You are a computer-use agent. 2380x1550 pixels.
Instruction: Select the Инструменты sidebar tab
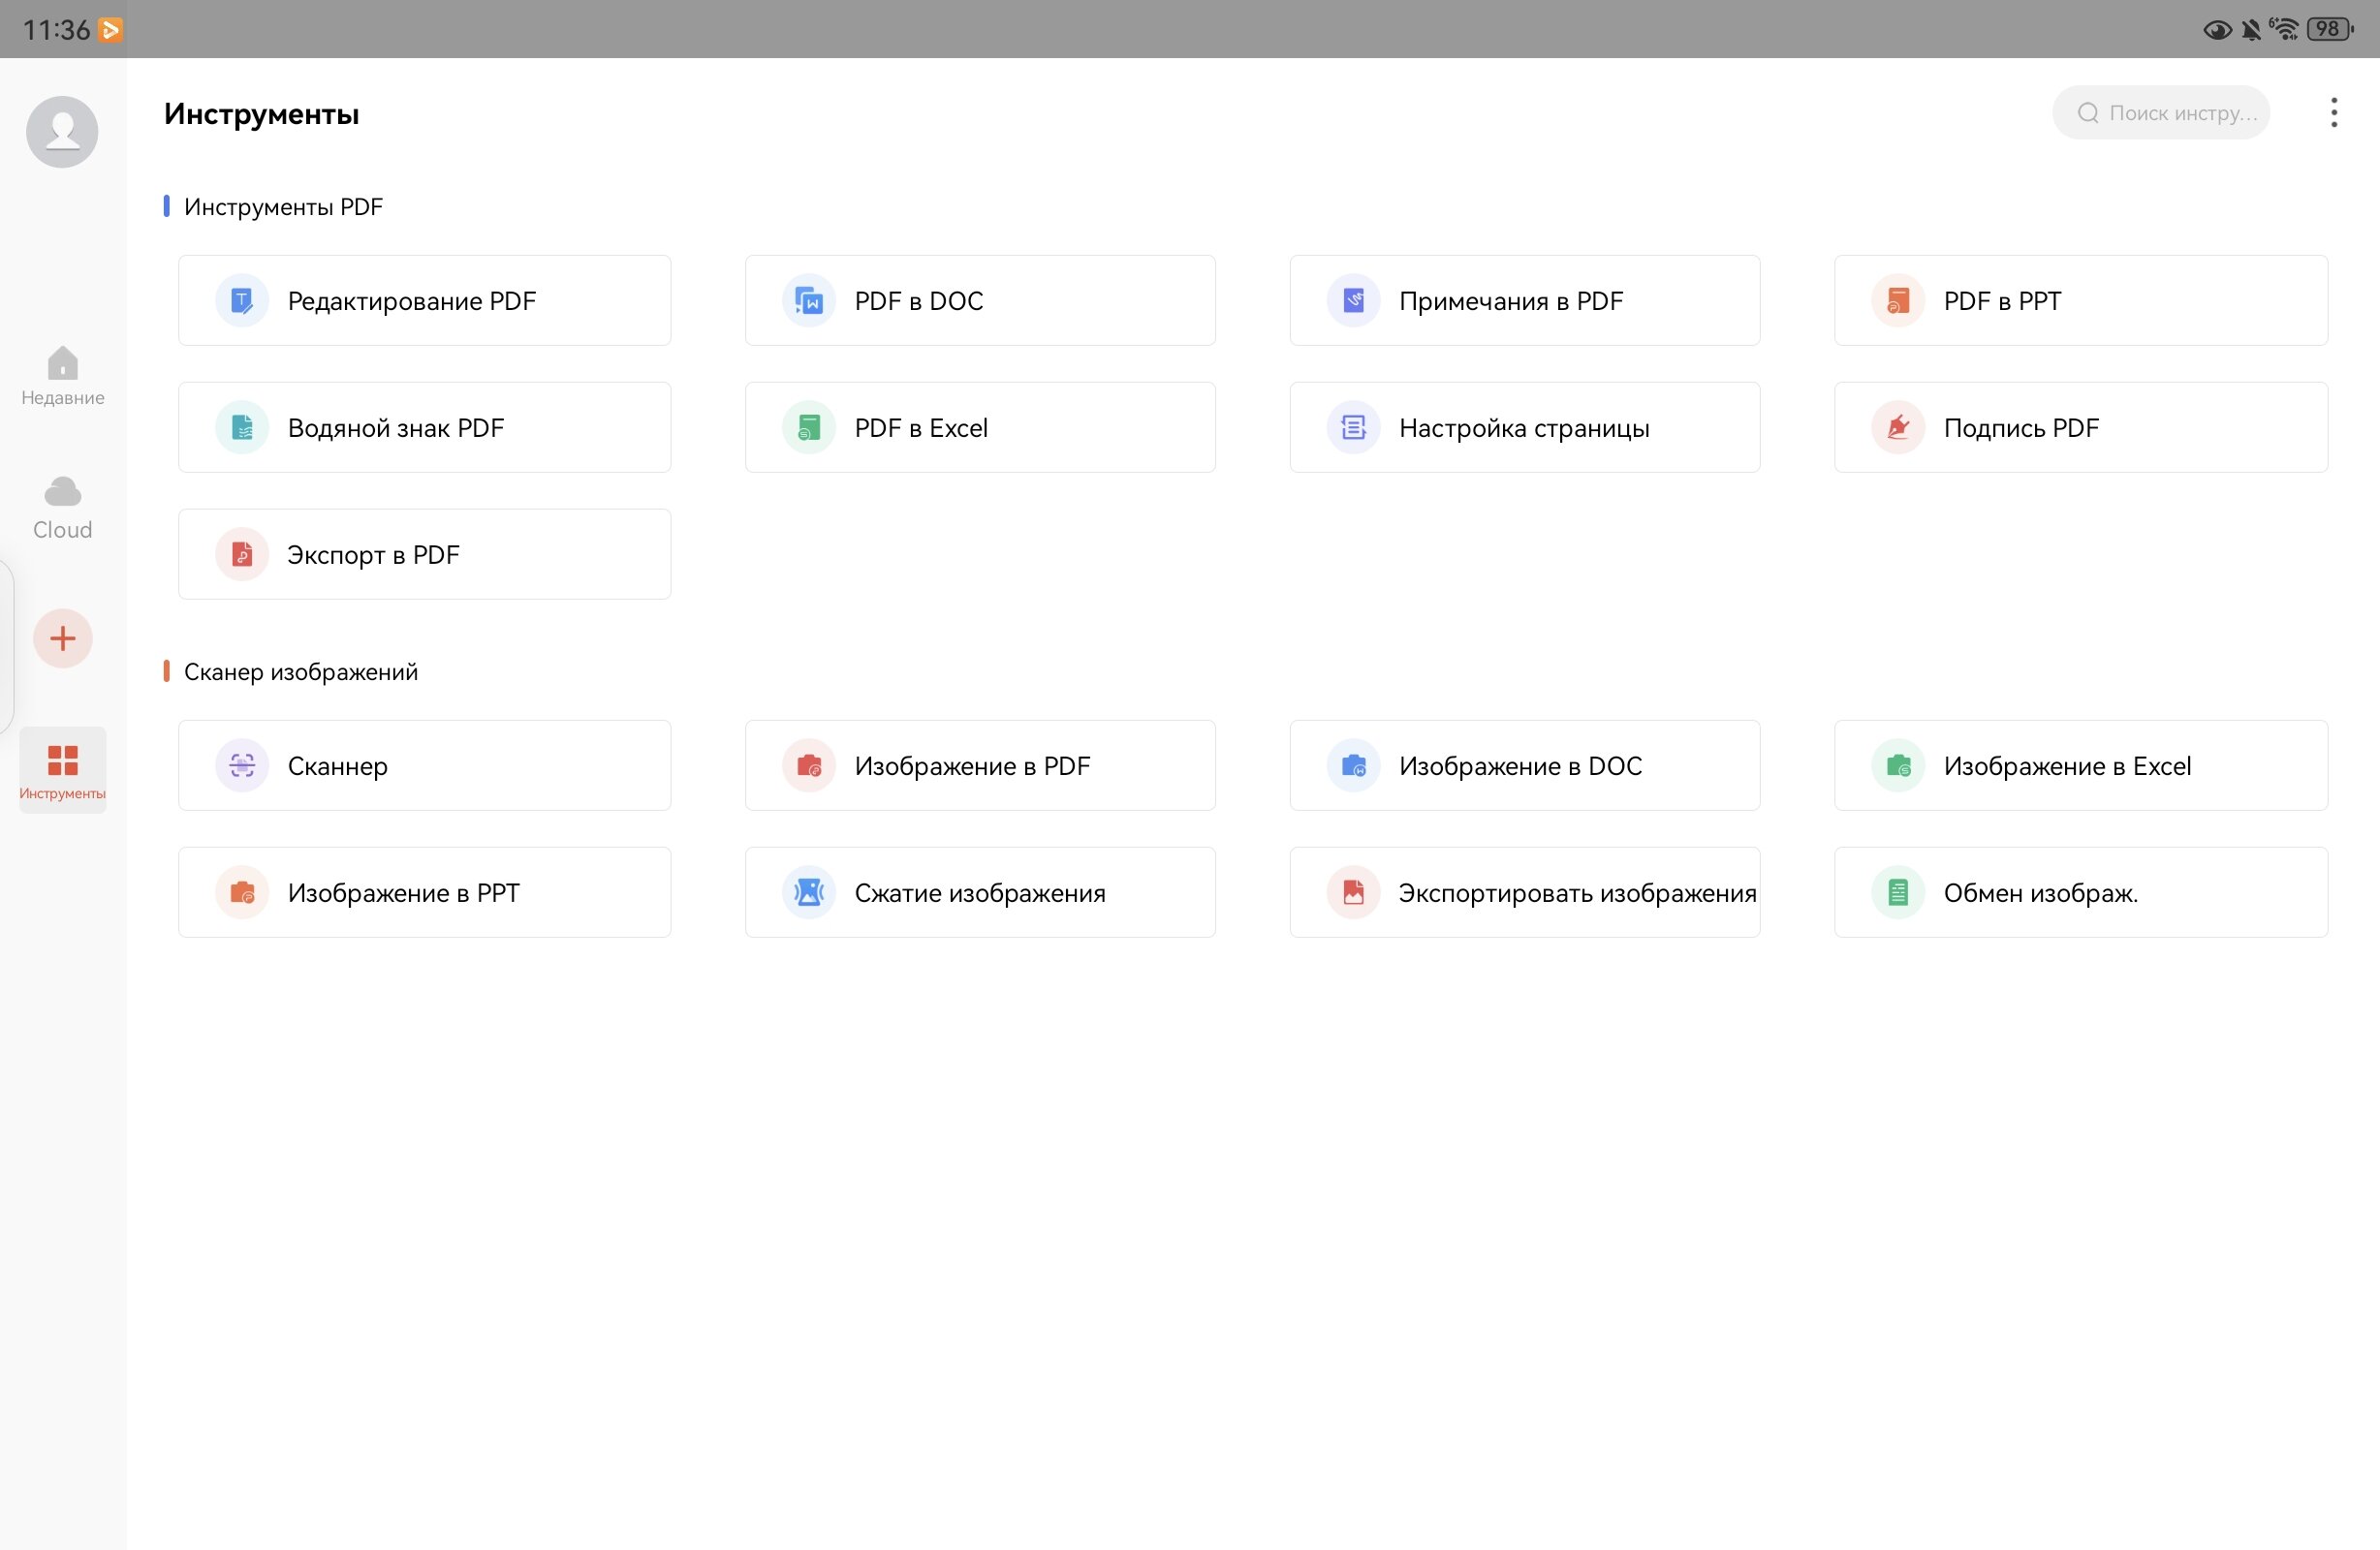(62, 770)
